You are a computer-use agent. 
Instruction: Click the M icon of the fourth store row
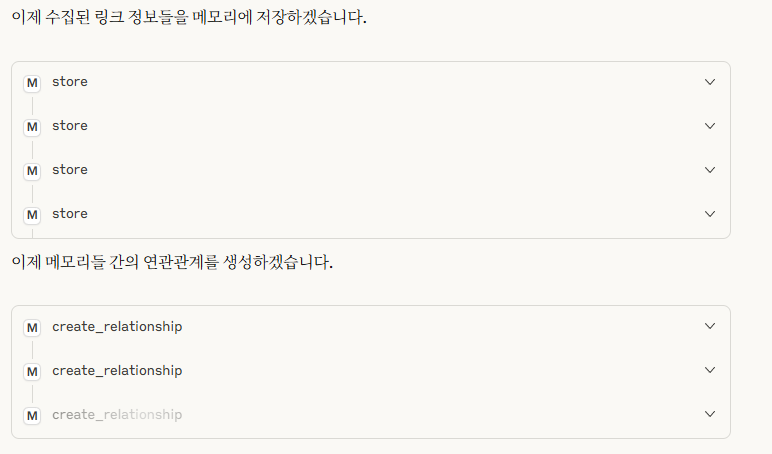pos(32,215)
